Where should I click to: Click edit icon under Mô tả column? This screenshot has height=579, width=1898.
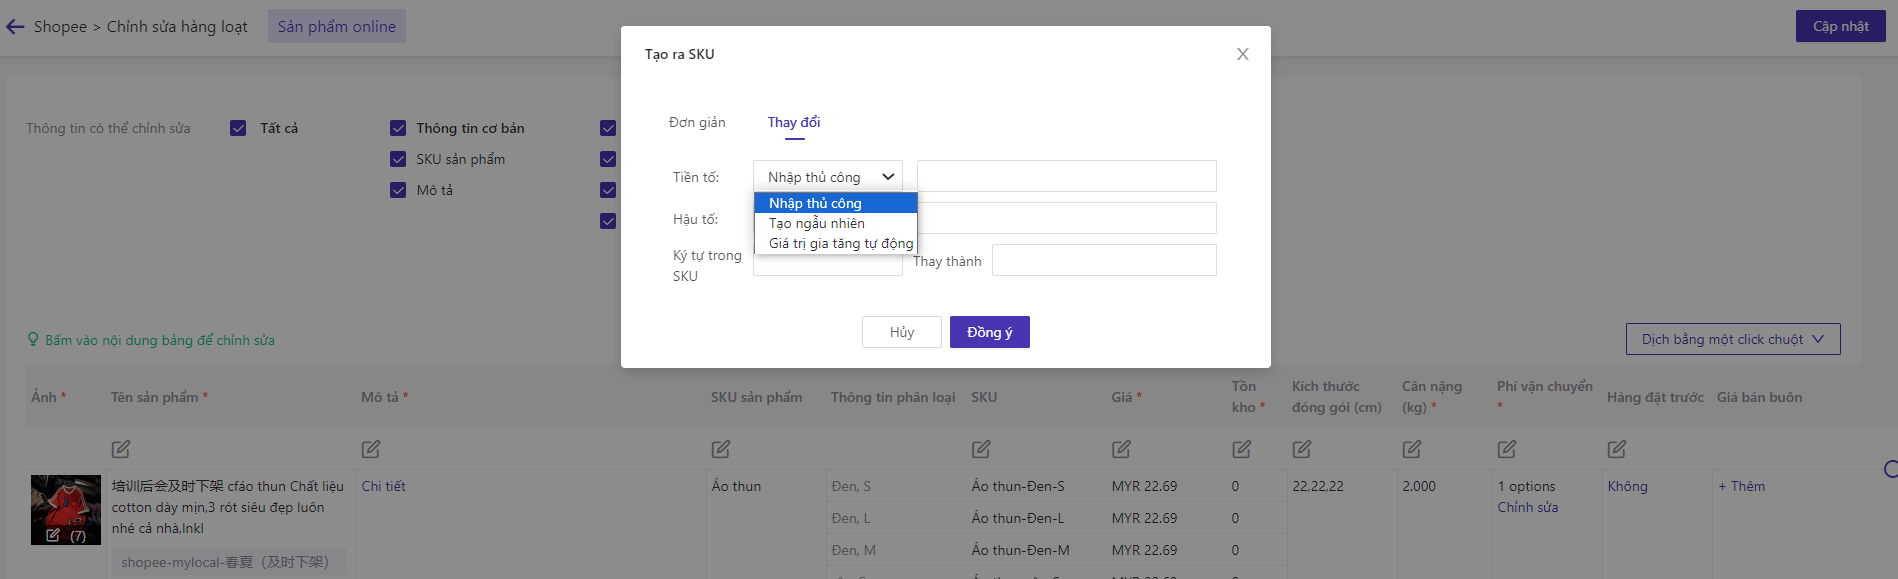371,449
